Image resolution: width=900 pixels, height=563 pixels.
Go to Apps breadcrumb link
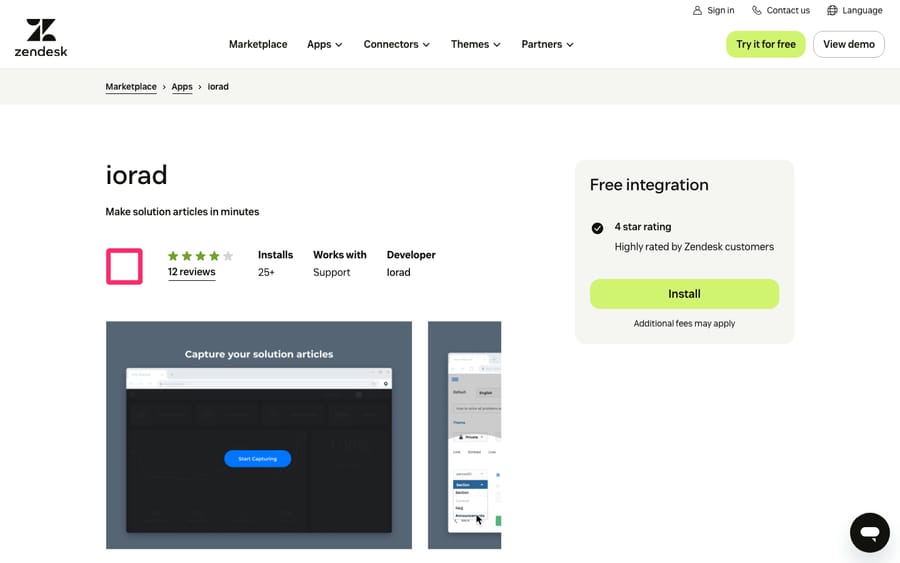tap(182, 87)
